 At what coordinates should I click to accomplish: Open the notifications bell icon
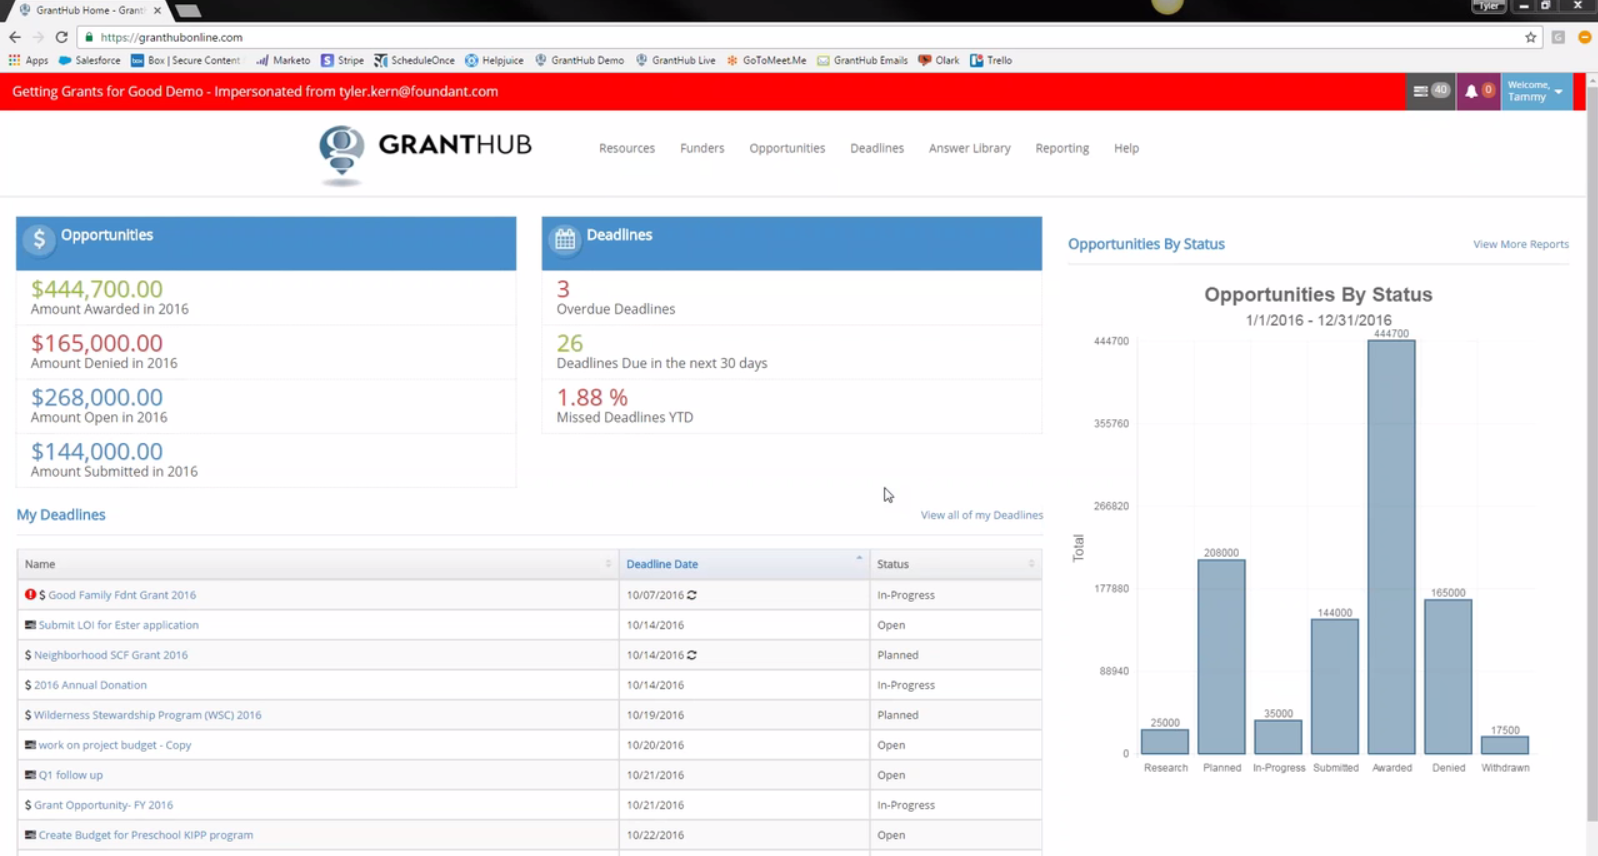1478,91
